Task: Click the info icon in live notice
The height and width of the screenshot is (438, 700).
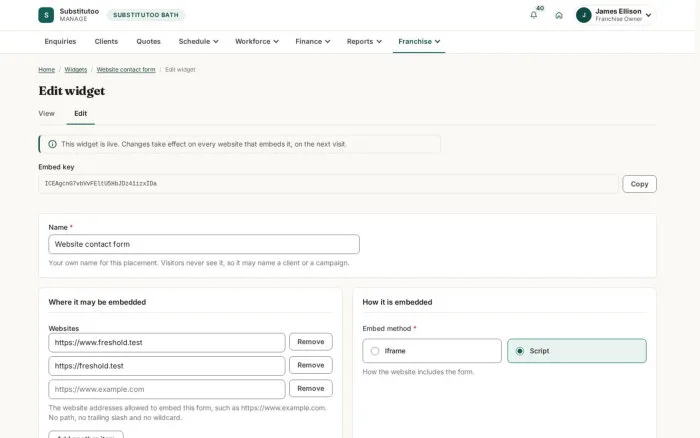Action: click(x=52, y=144)
